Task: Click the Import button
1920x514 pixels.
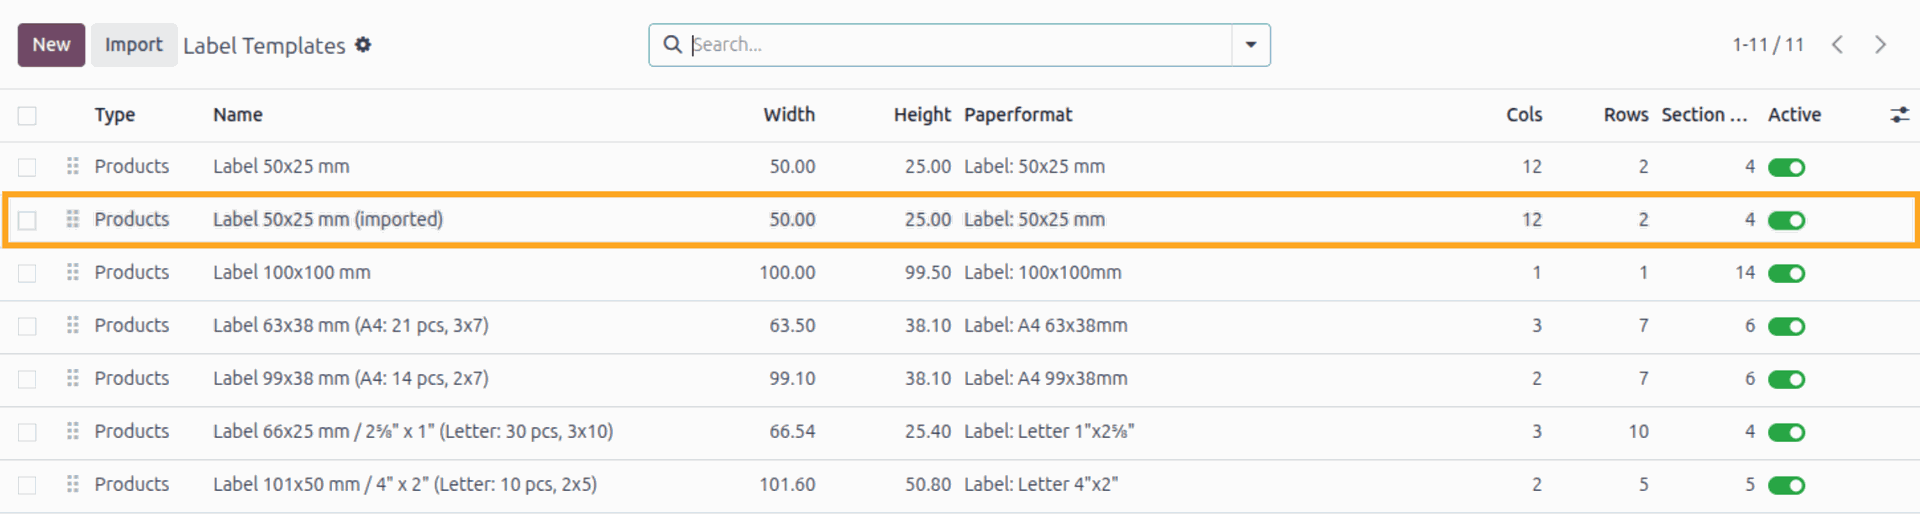Action: click(x=134, y=45)
